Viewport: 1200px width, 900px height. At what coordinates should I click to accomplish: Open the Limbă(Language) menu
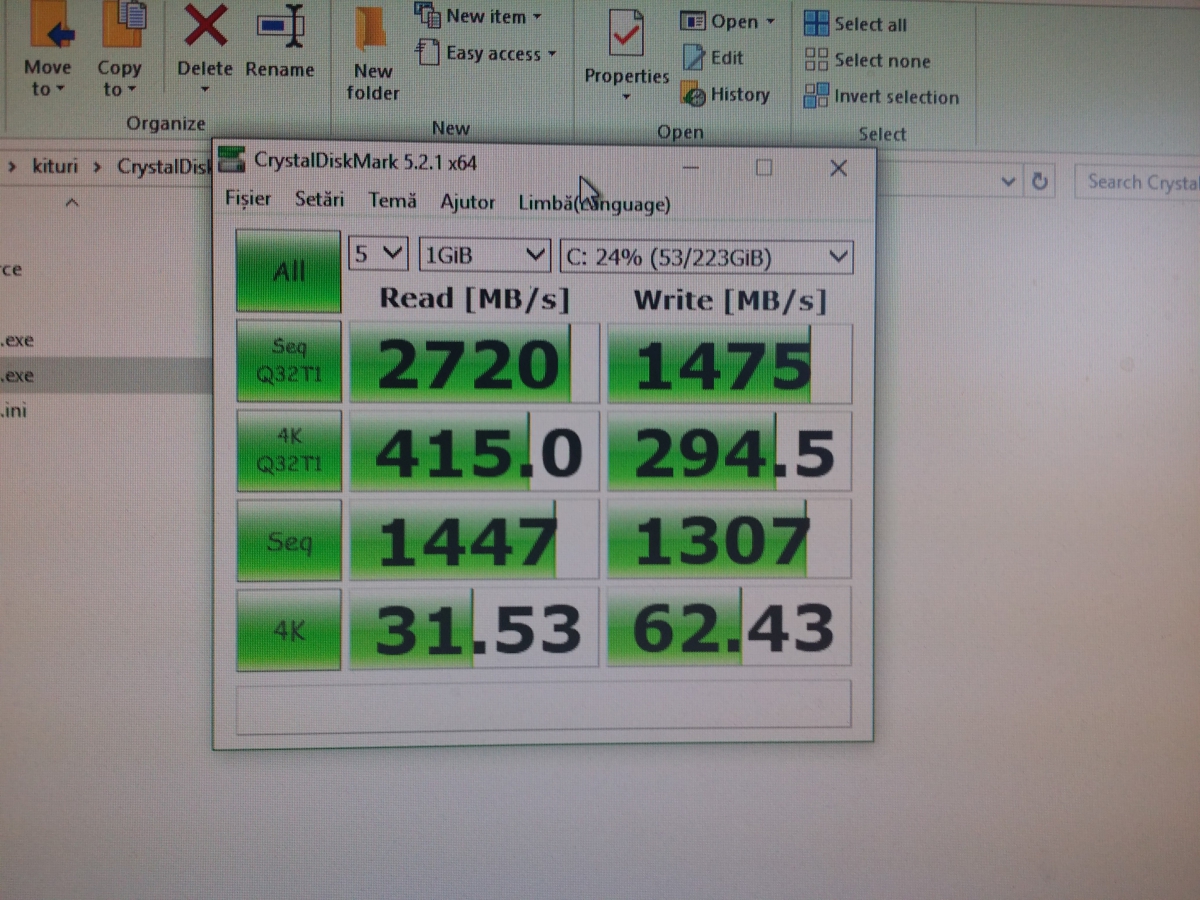tap(594, 204)
